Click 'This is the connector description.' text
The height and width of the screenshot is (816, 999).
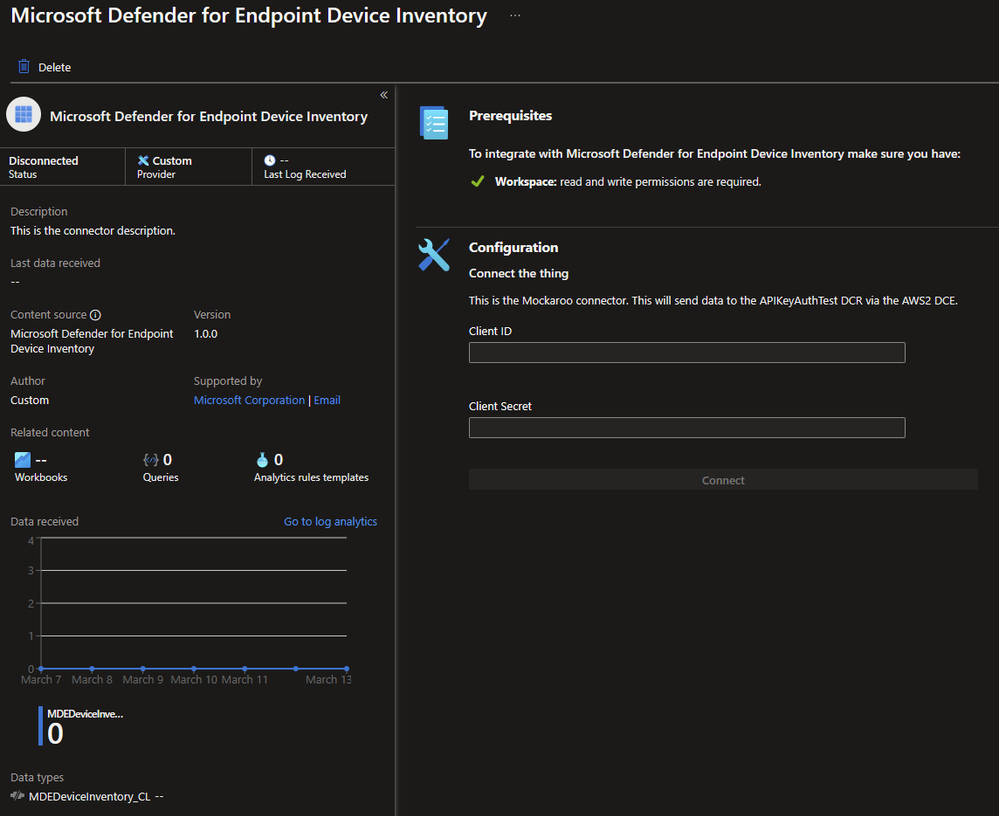[93, 231]
